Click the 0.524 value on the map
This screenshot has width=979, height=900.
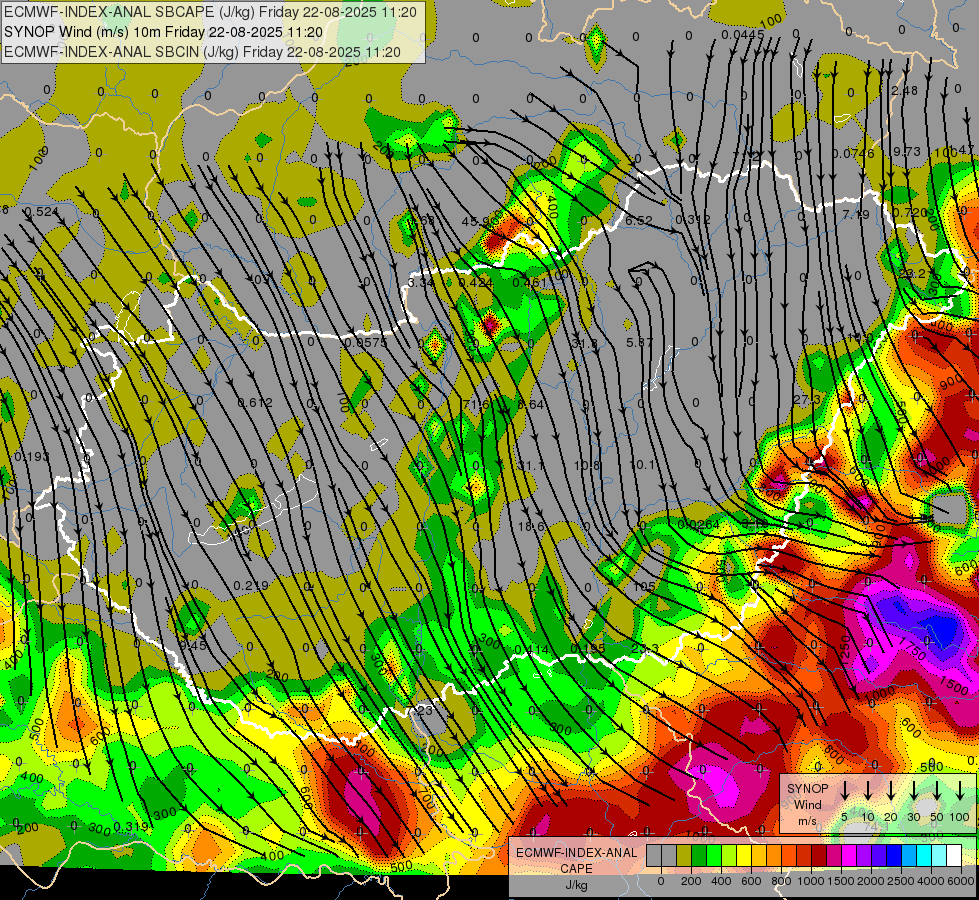42,212
